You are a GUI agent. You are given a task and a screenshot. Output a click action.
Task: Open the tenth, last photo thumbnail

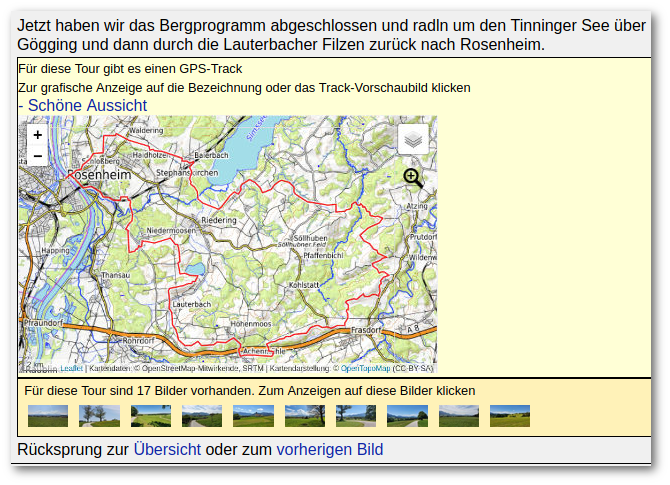510,416
